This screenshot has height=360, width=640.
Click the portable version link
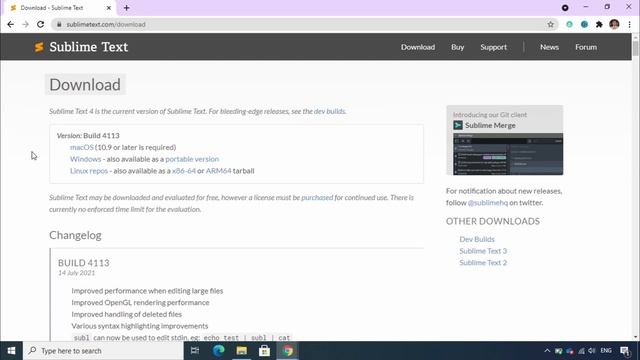(192, 159)
